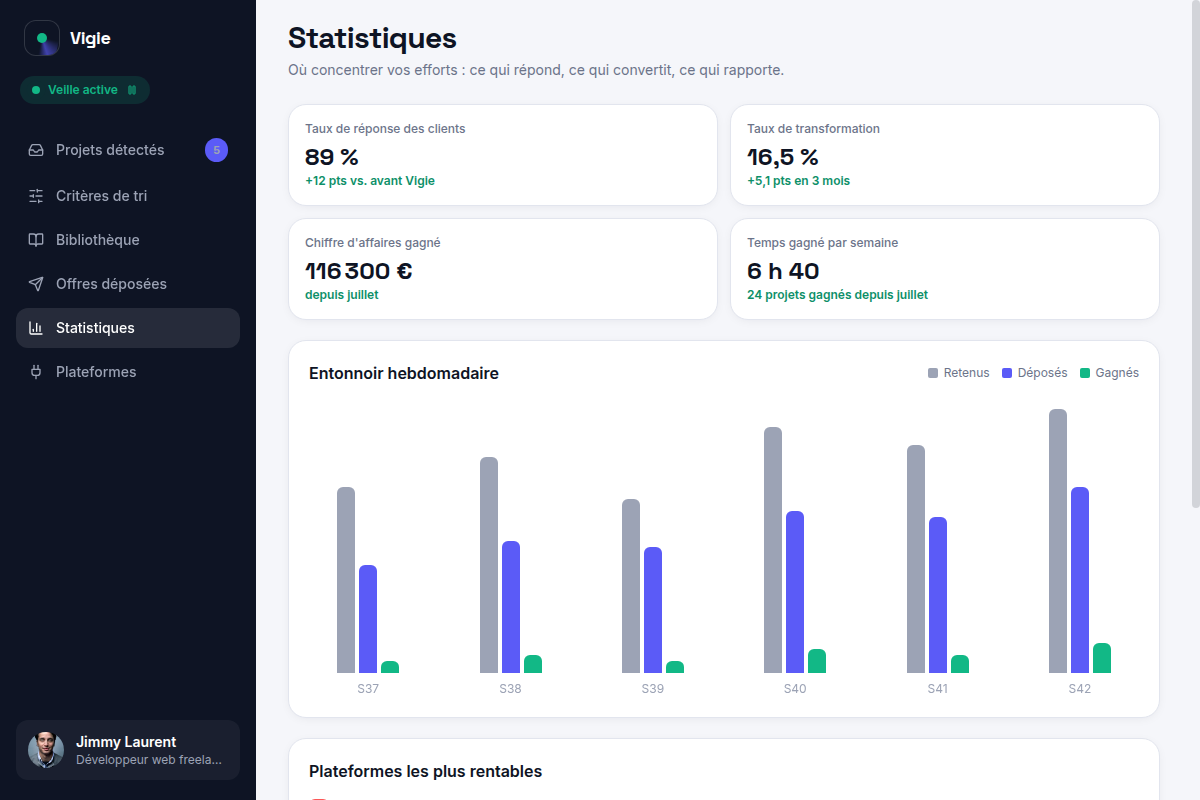The height and width of the screenshot is (800, 1200).
Task: Click the Taux de transformation card
Action: 945,155
